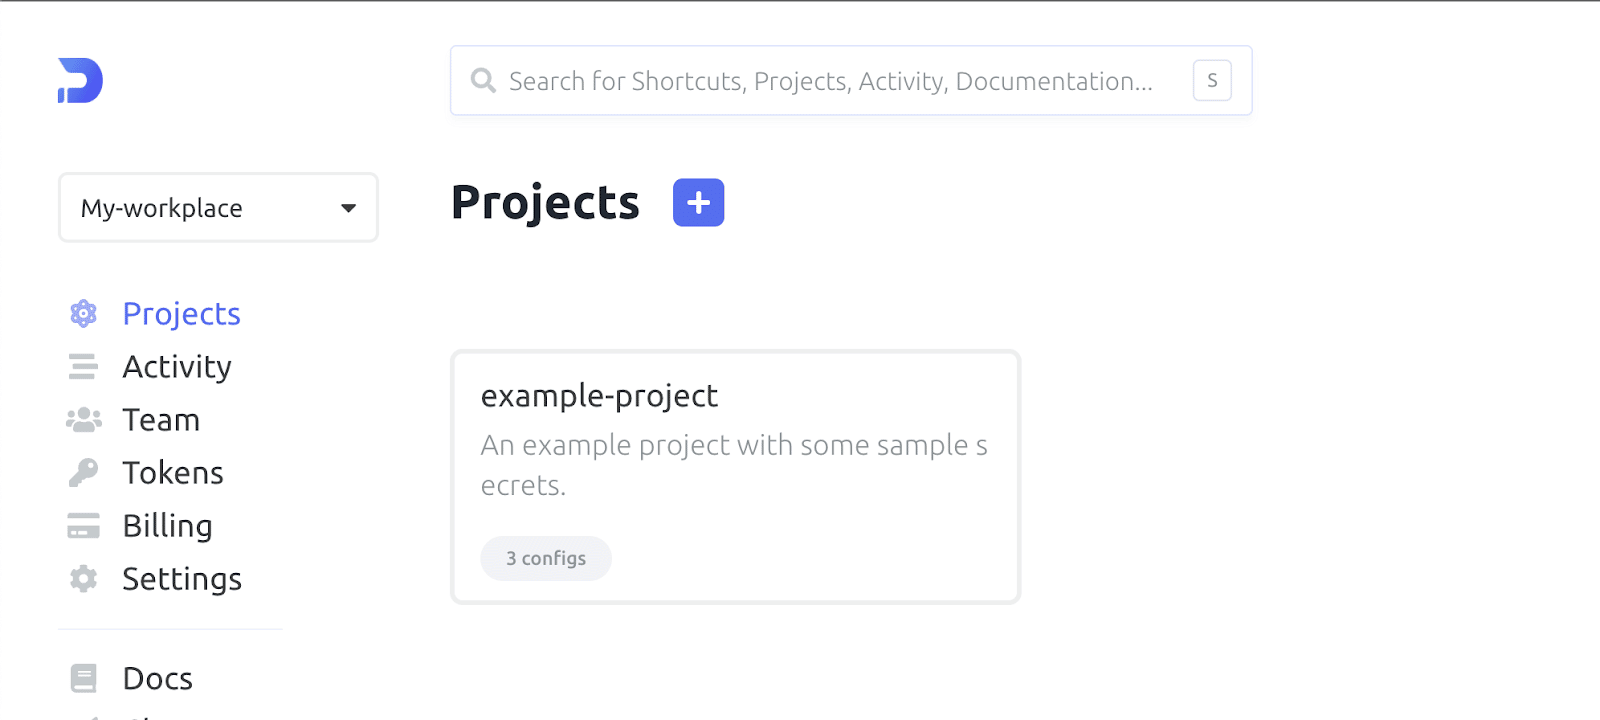The height and width of the screenshot is (720, 1600).
Task: Select the Projects gear icon in sidebar
Action: click(x=84, y=313)
